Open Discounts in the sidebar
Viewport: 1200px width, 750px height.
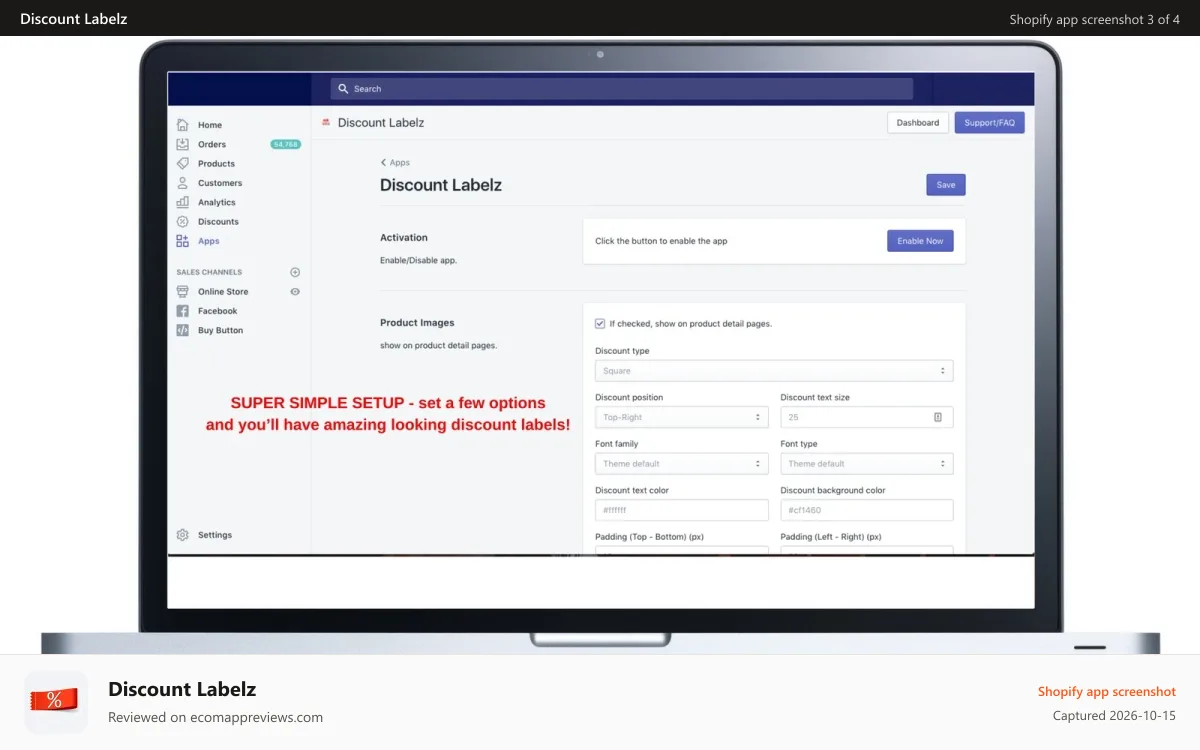218,221
